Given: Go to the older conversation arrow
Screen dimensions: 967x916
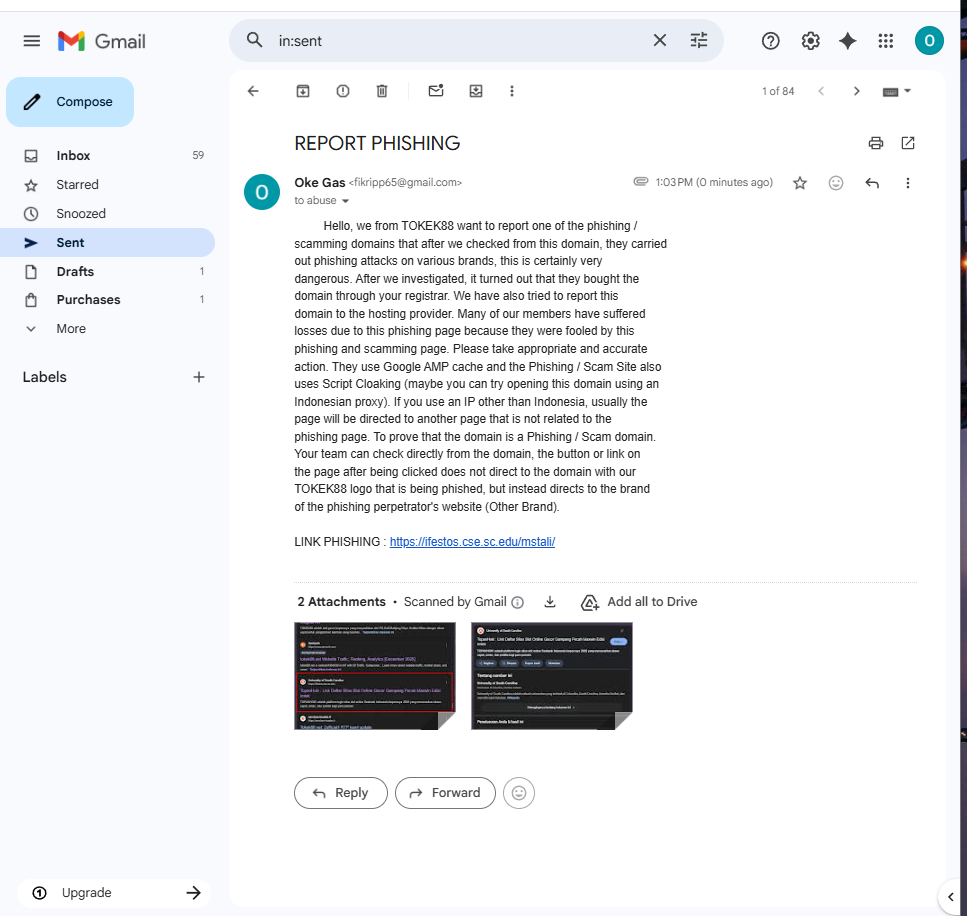Looking at the screenshot, I should [856, 91].
